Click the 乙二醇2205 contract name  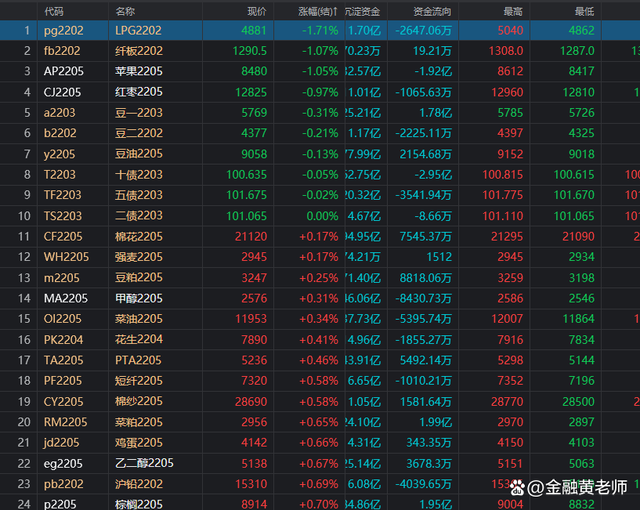pos(144,463)
